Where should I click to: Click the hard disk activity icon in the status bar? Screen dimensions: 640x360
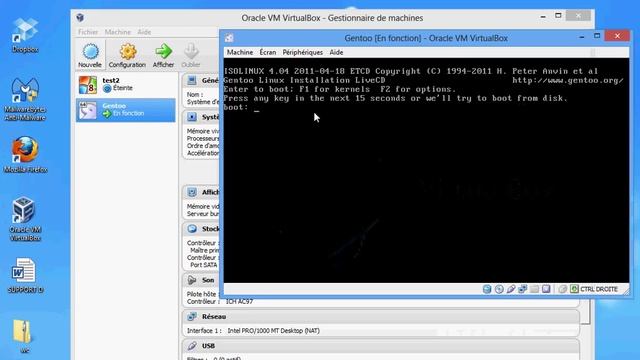(x=487, y=289)
